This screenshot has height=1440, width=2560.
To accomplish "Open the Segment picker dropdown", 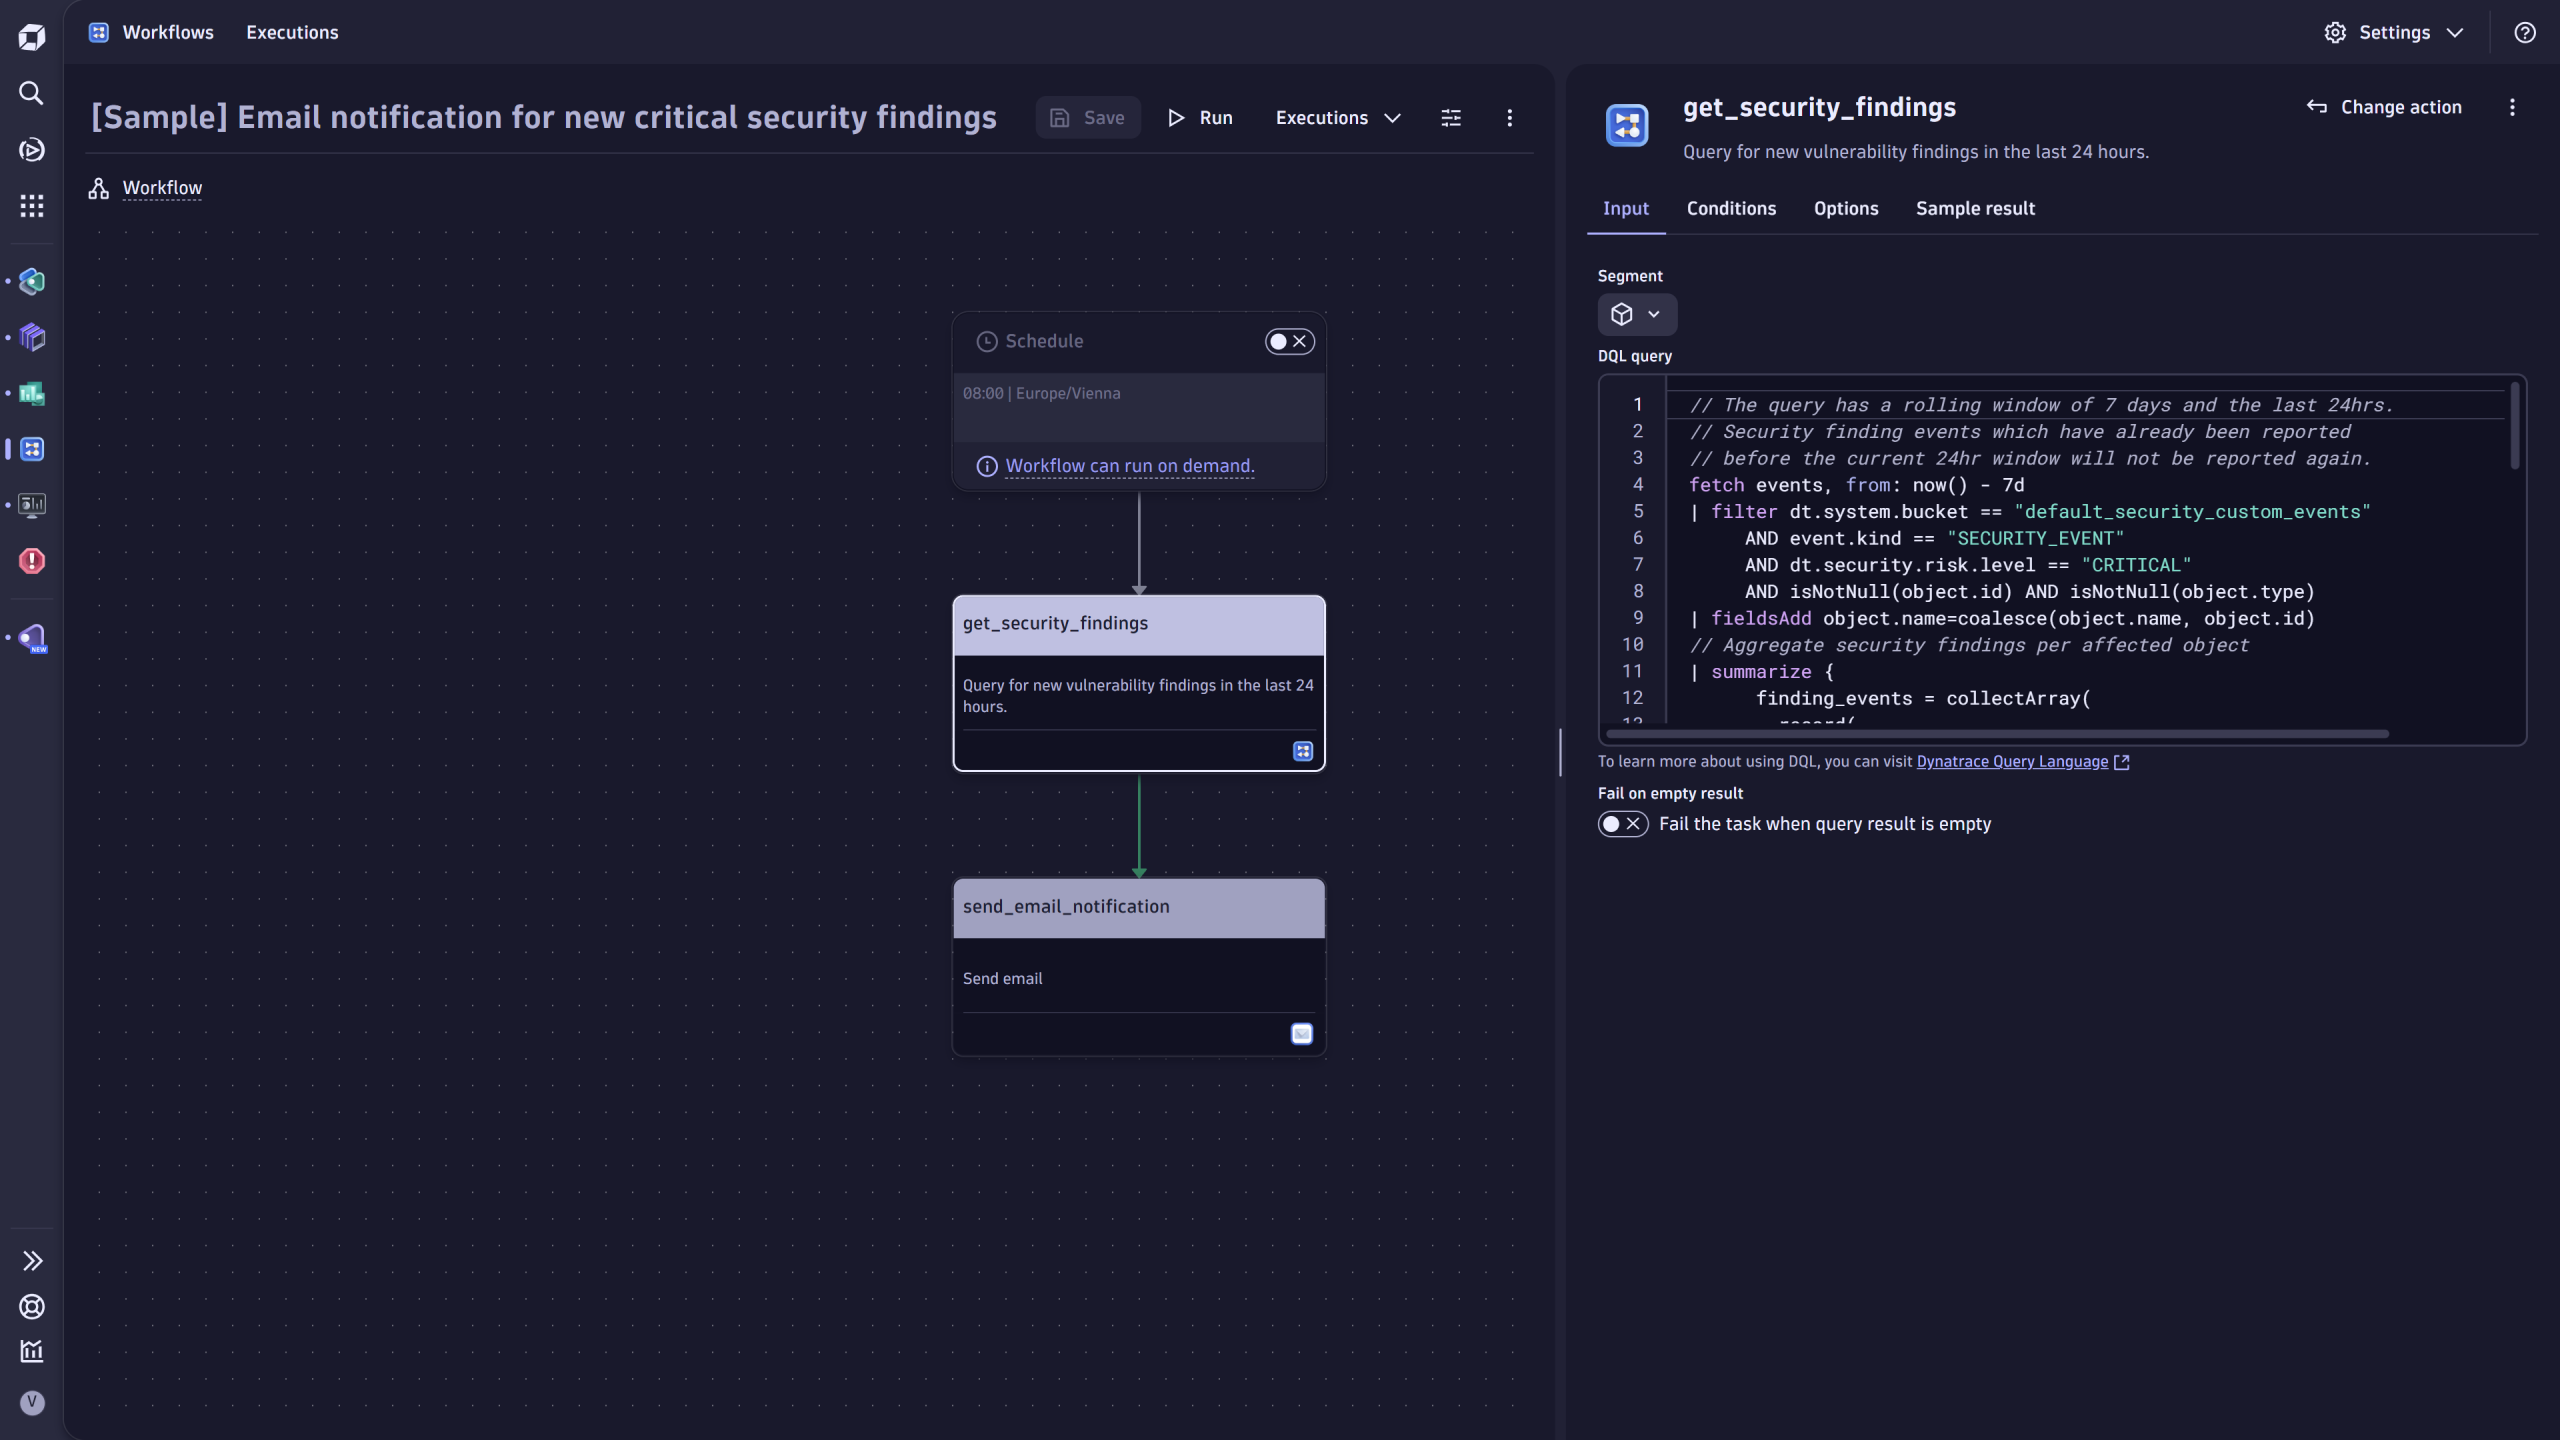I will click(1636, 314).
